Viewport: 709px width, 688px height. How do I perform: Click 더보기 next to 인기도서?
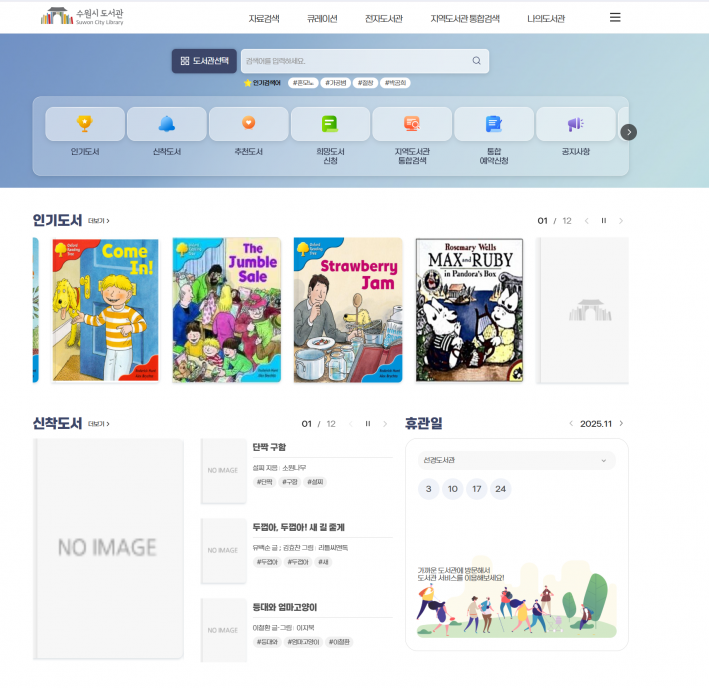[99, 221]
